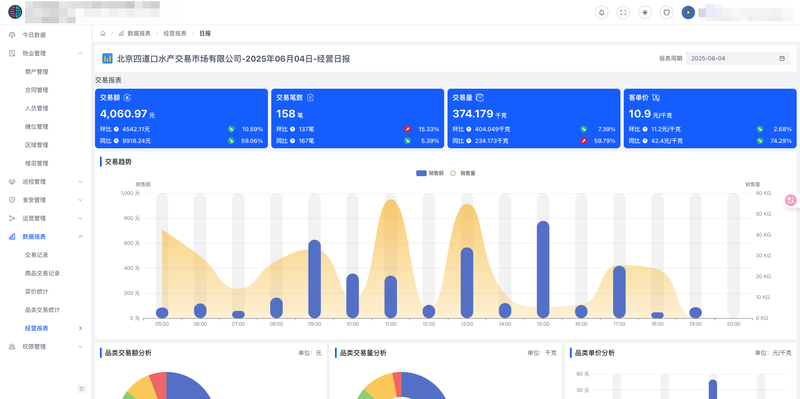Click the 15:00 blue sales bar
The width and height of the screenshot is (800, 399).
click(543, 269)
